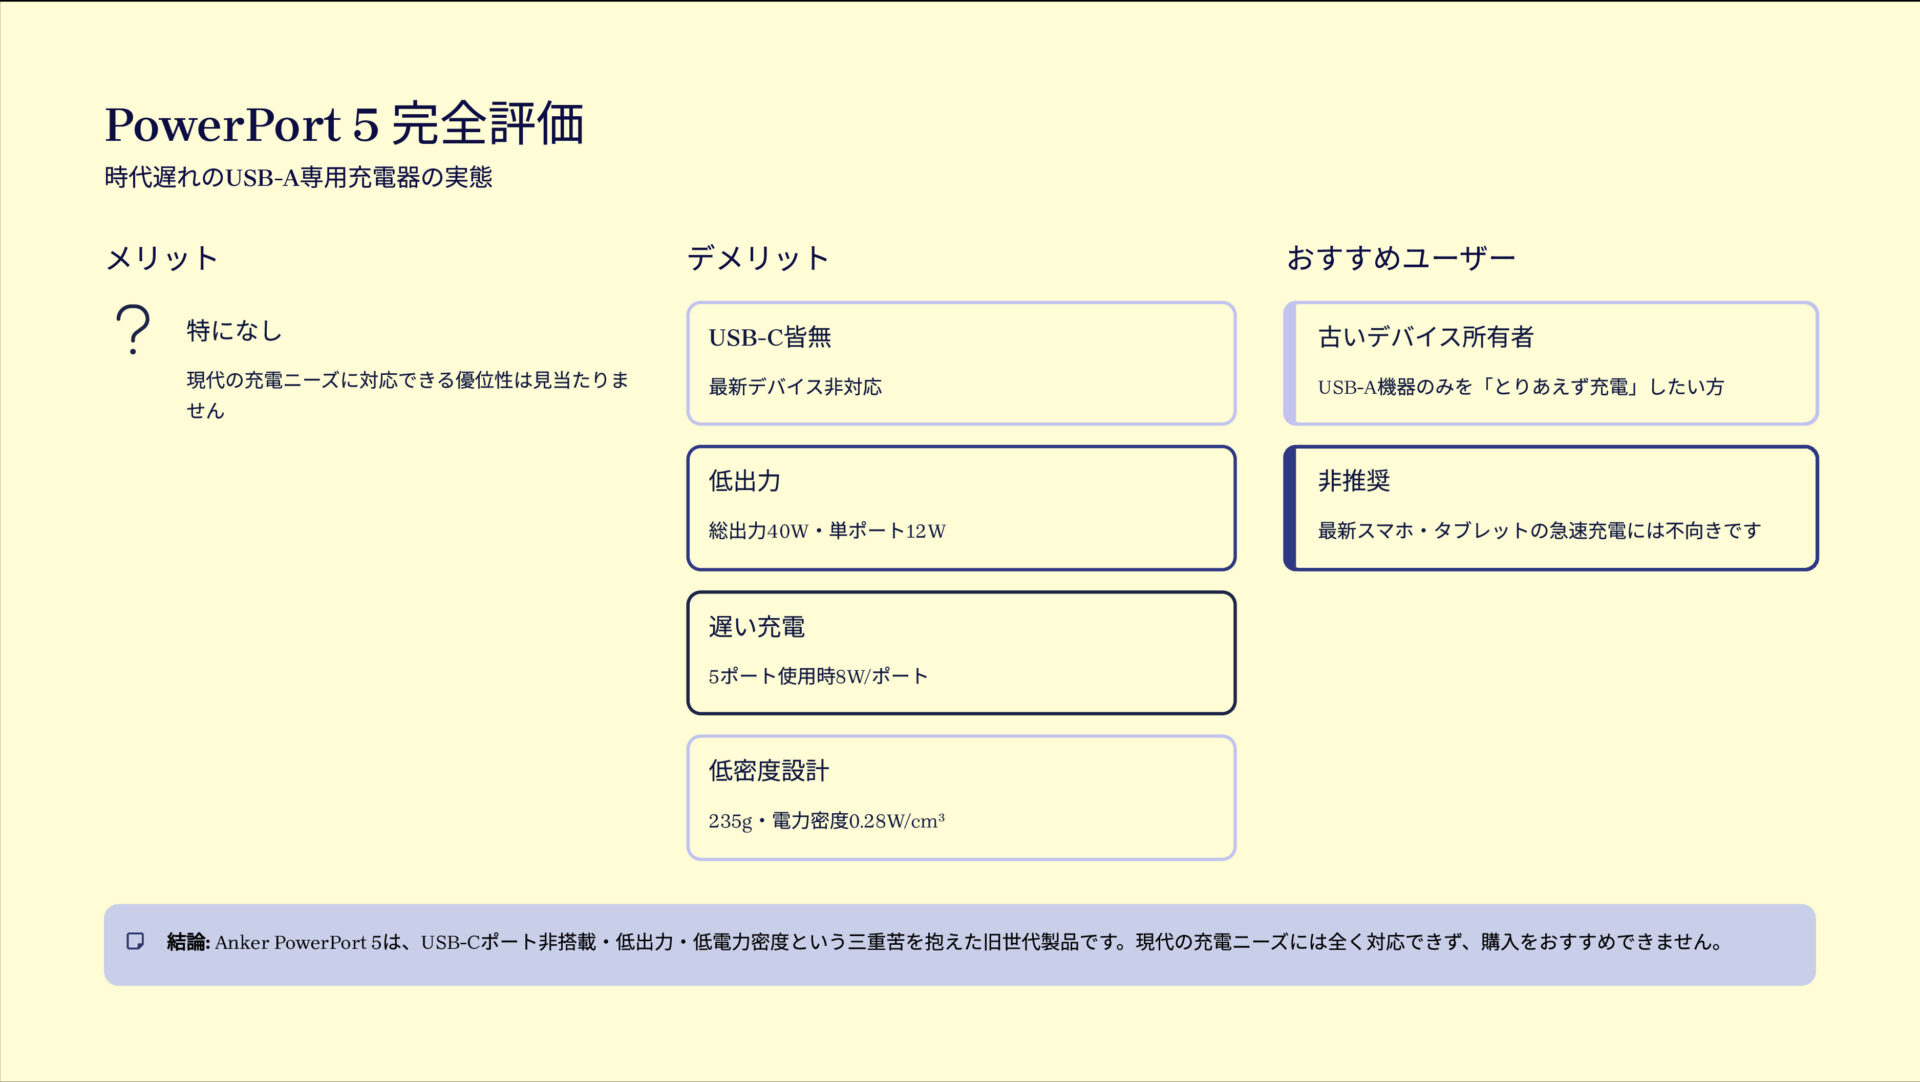The height and width of the screenshot is (1082, 1920).
Task: Click the PowerPort 5 完全評価 title
Action: [x=344, y=125]
